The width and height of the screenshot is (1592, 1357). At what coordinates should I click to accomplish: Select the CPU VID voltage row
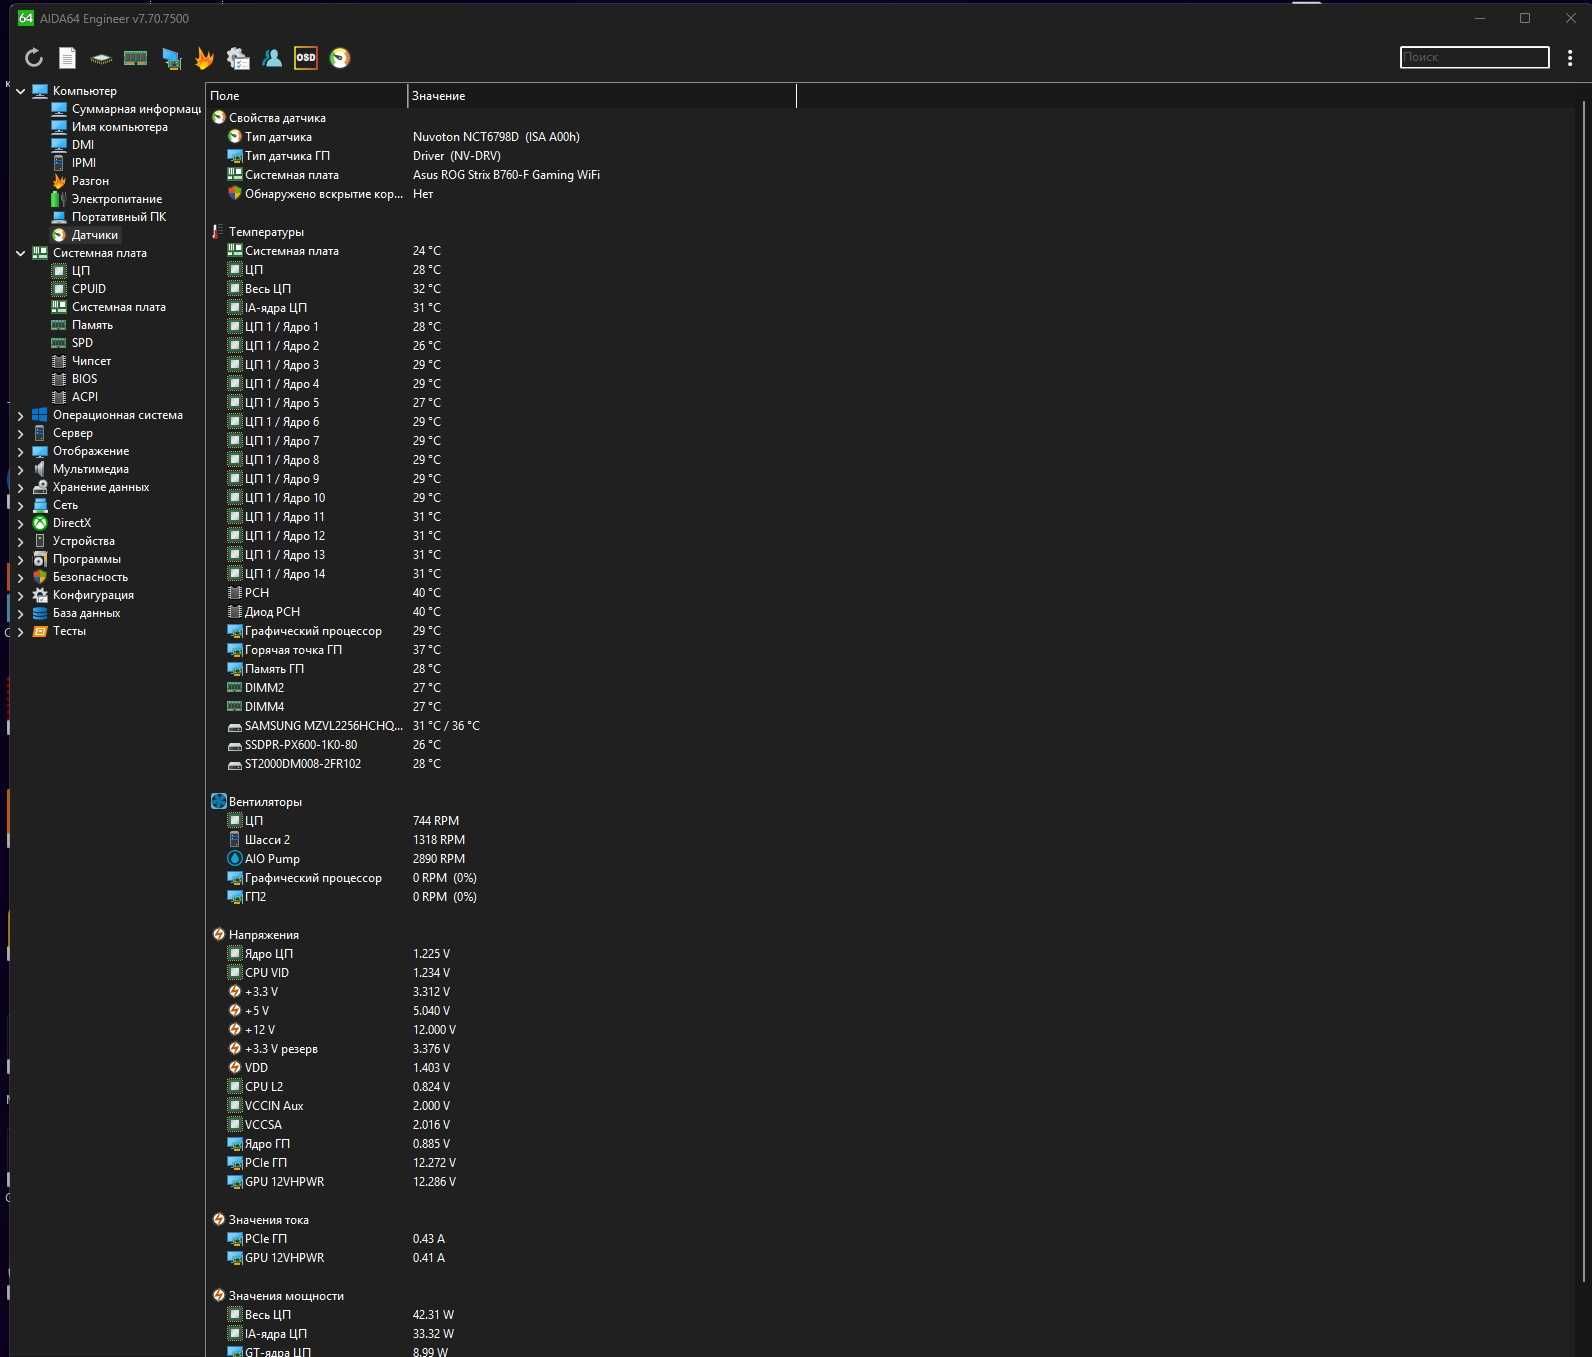(890, 973)
